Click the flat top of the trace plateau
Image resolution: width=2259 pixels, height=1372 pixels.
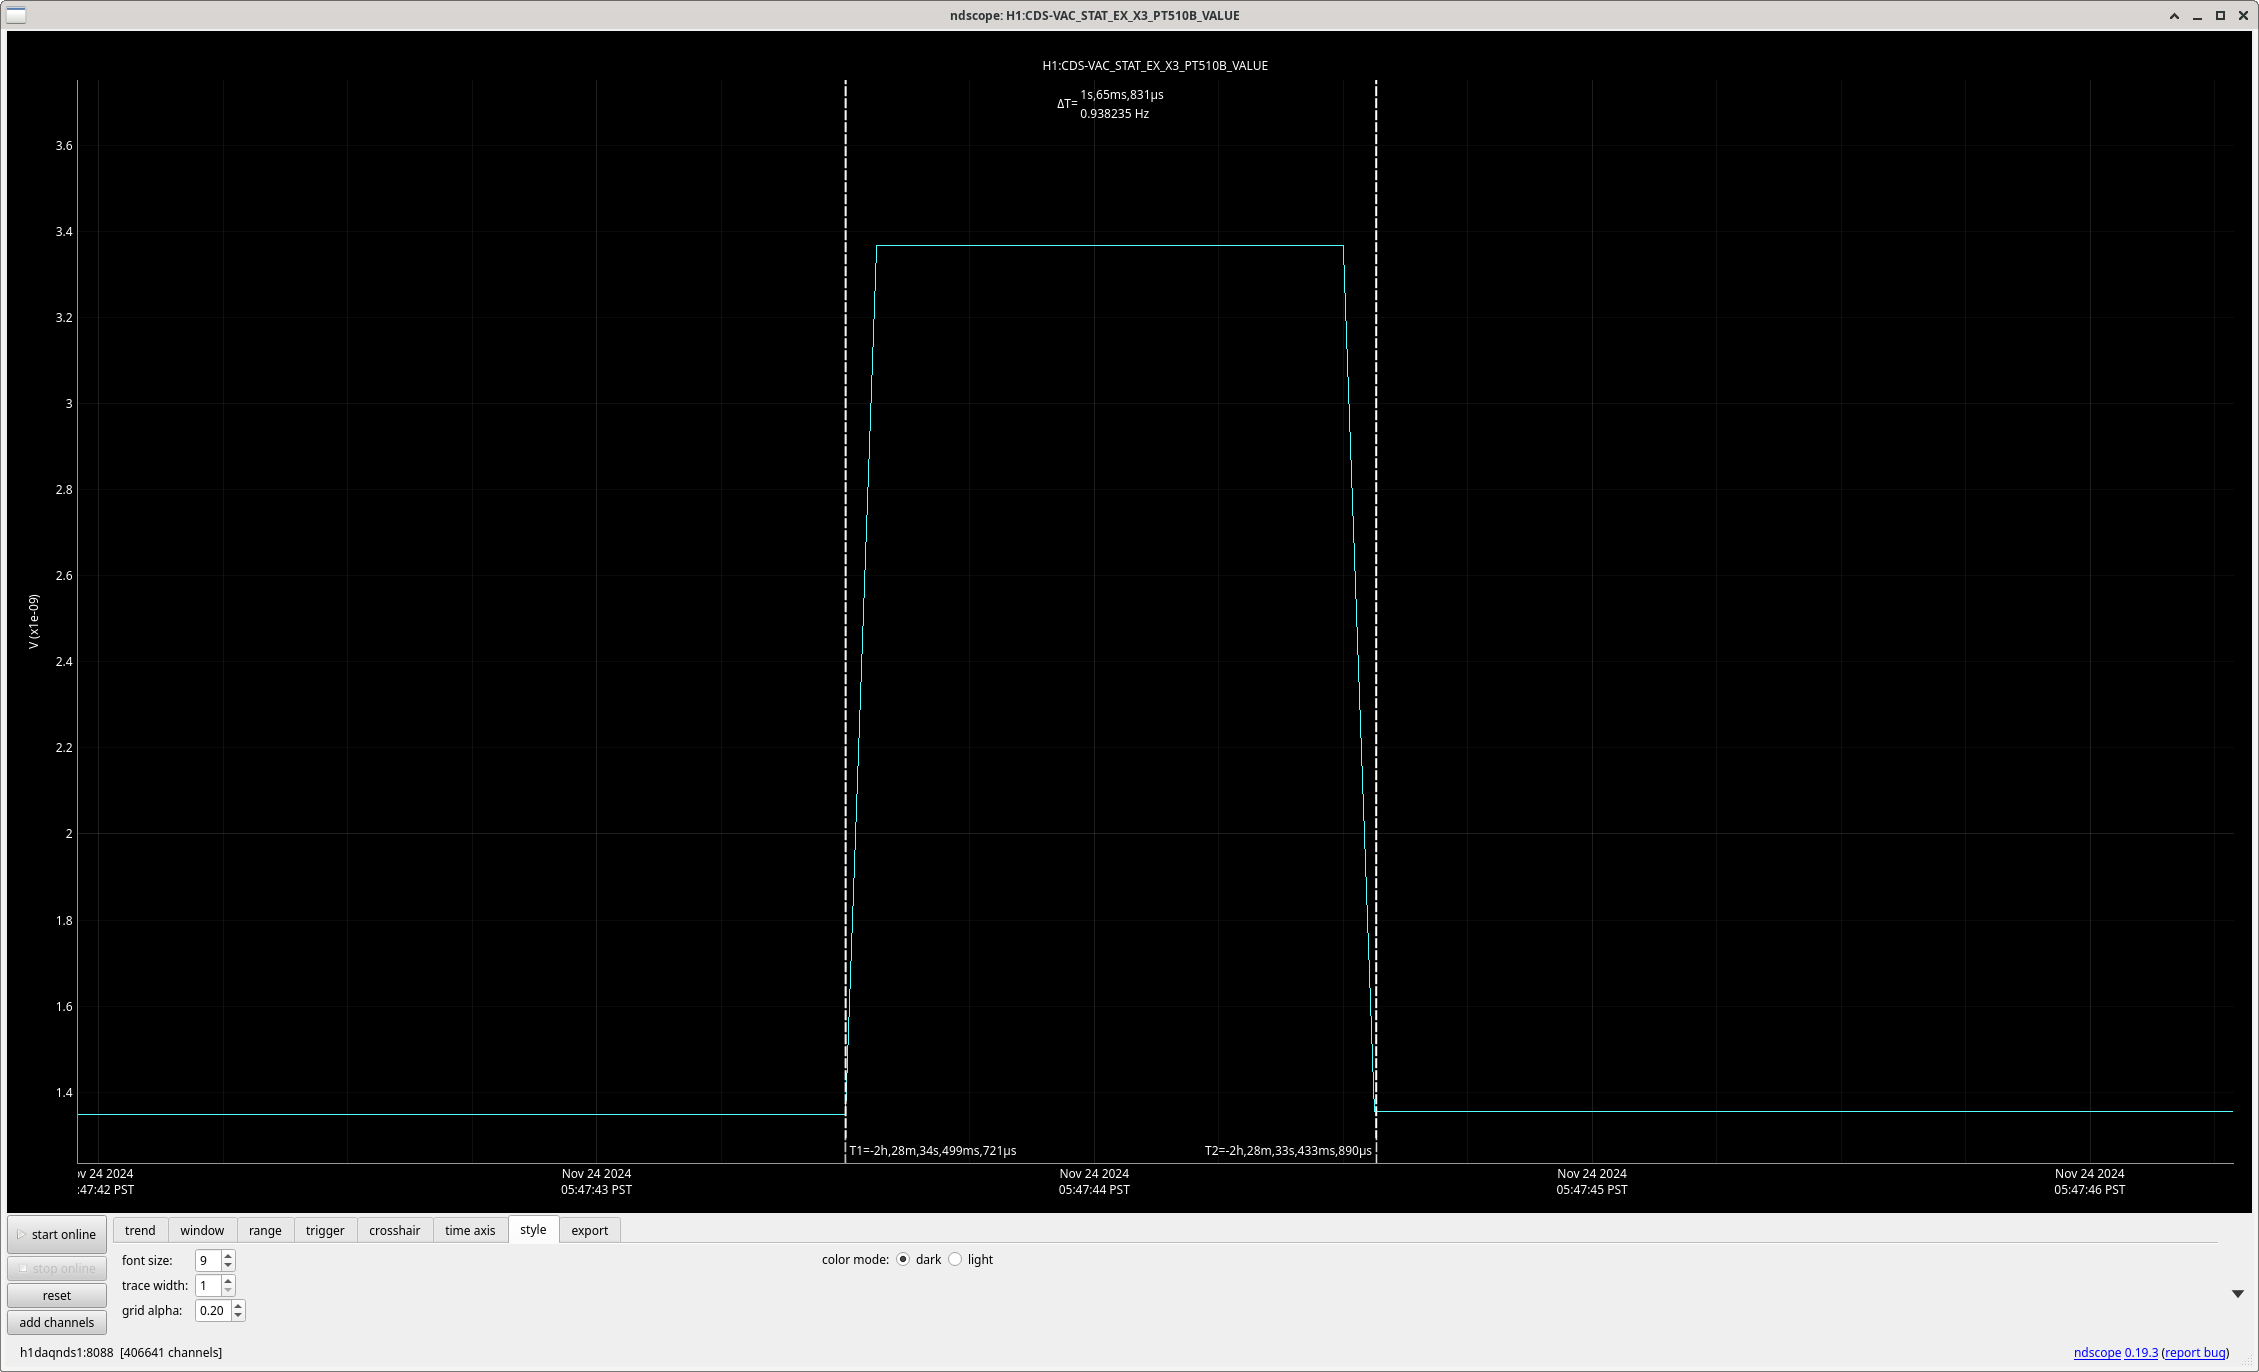(x=1110, y=246)
